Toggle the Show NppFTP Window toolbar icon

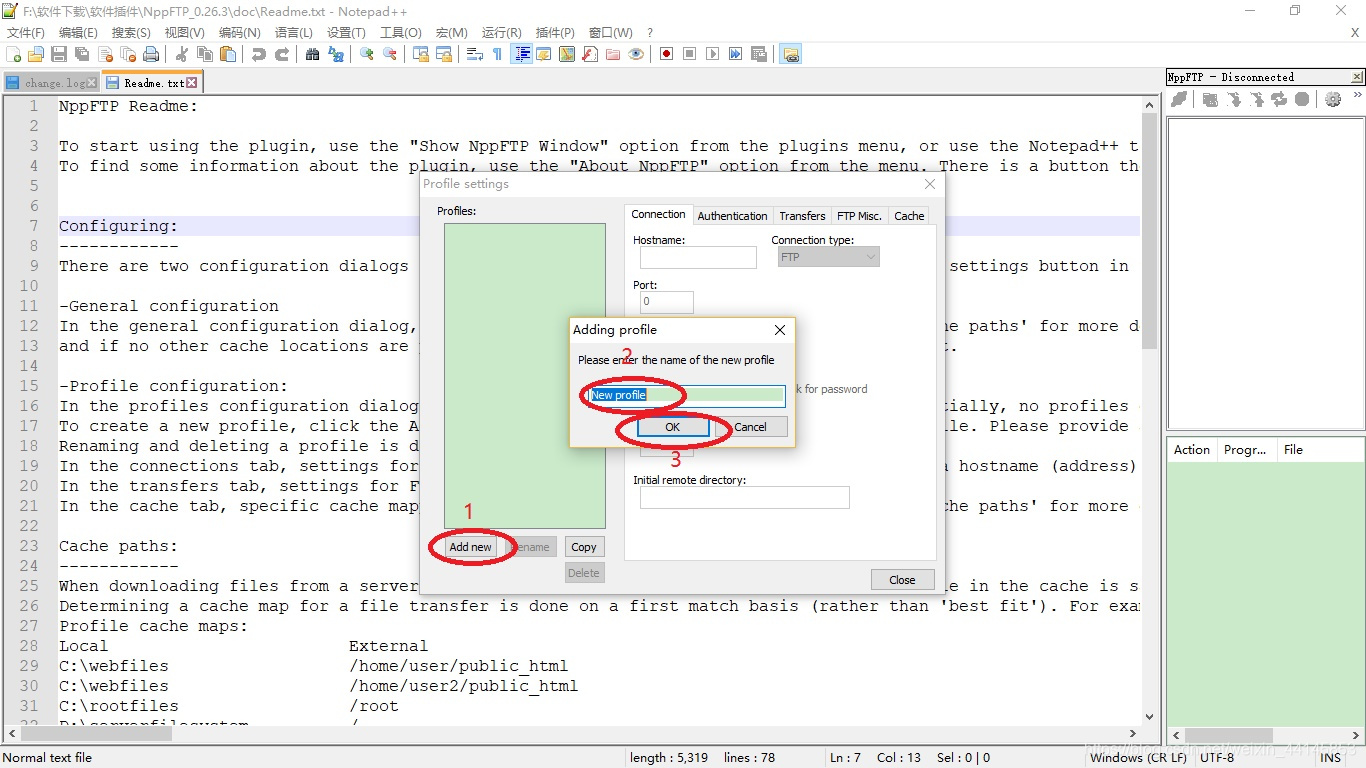pos(791,54)
